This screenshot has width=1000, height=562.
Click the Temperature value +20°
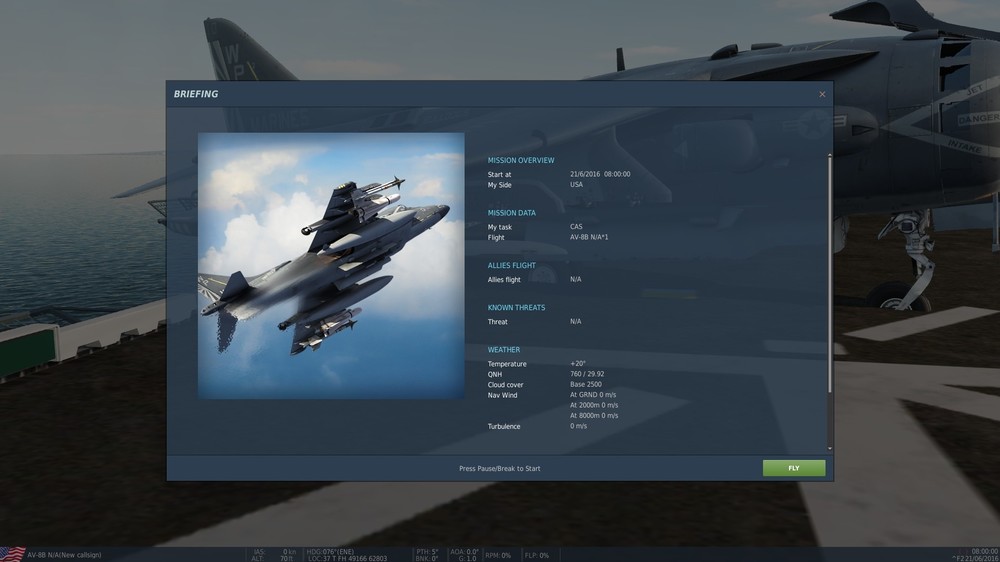(578, 364)
